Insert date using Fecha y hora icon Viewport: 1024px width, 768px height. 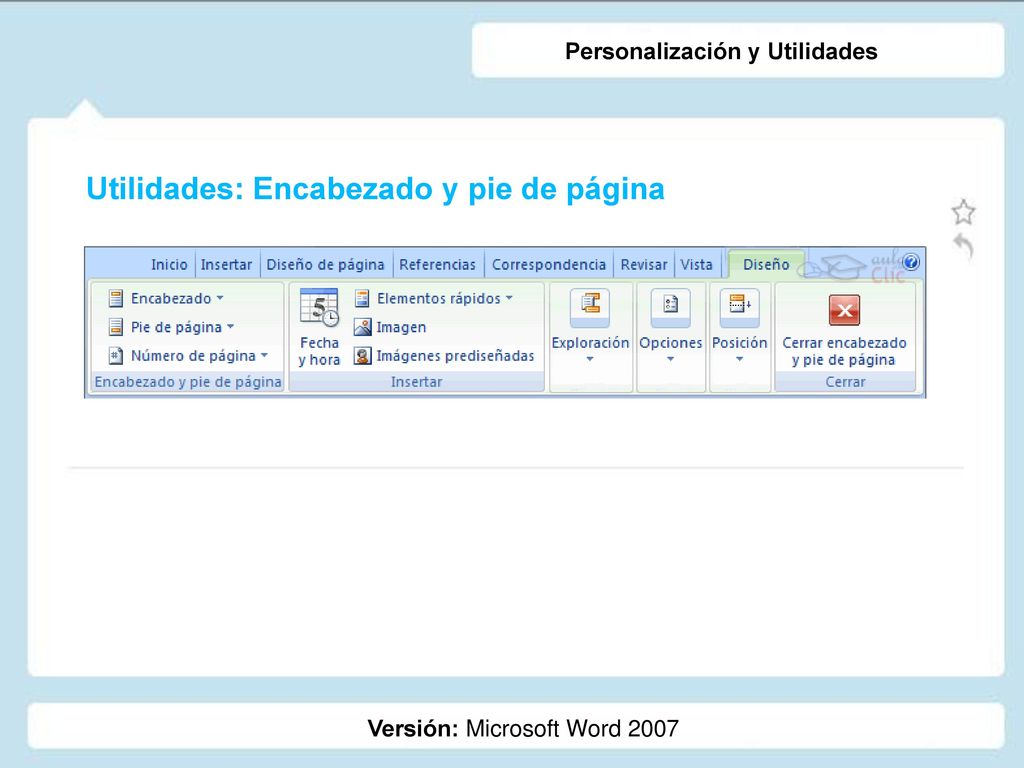(319, 308)
